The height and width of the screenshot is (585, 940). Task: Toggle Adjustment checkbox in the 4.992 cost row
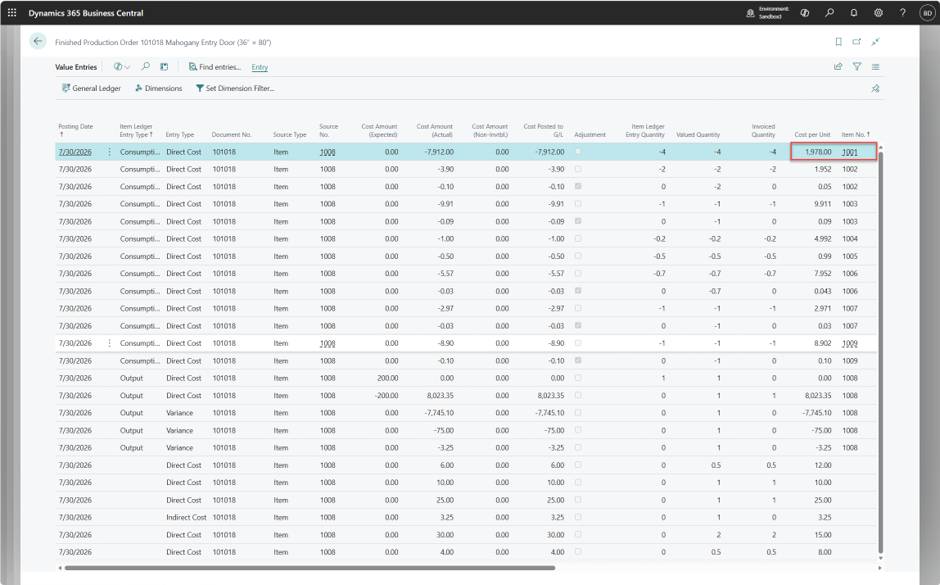pyautogui.click(x=578, y=239)
